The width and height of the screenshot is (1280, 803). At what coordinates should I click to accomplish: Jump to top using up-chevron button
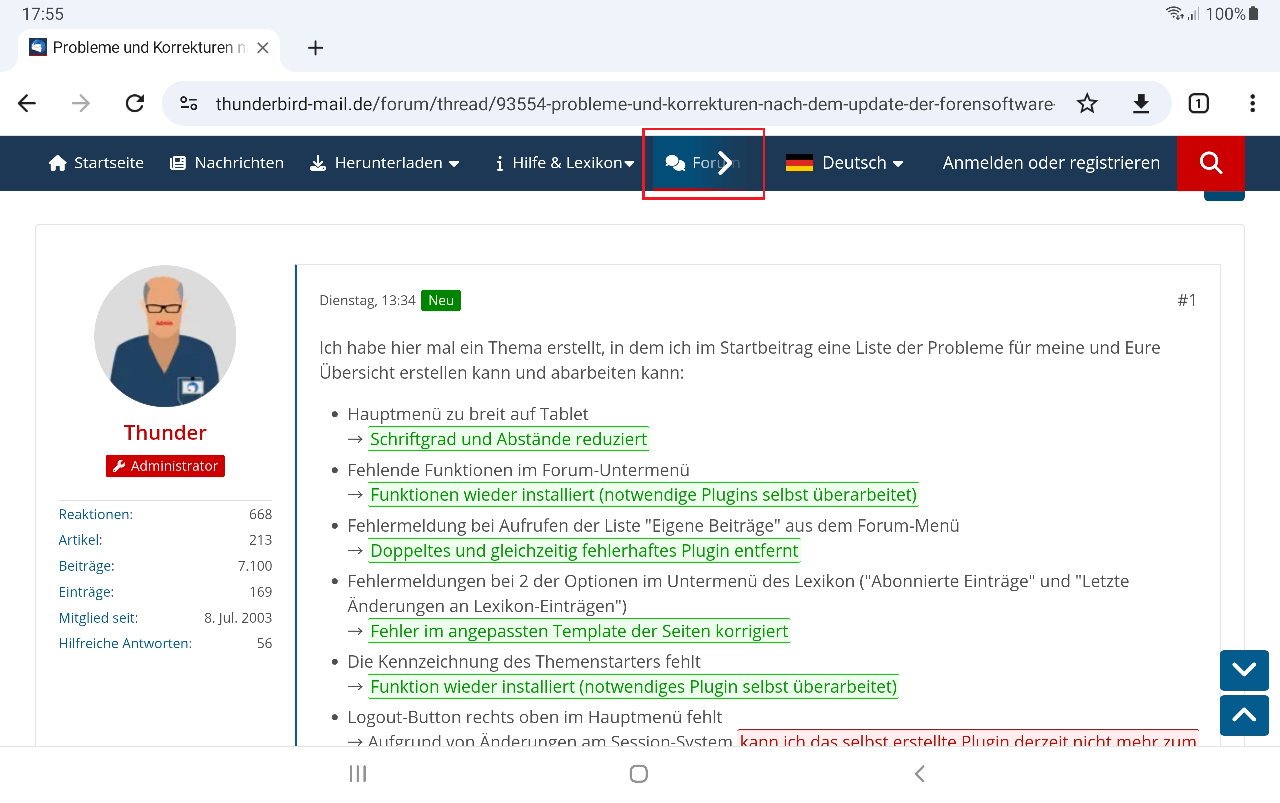pyautogui.click(x=1244, y=715)
